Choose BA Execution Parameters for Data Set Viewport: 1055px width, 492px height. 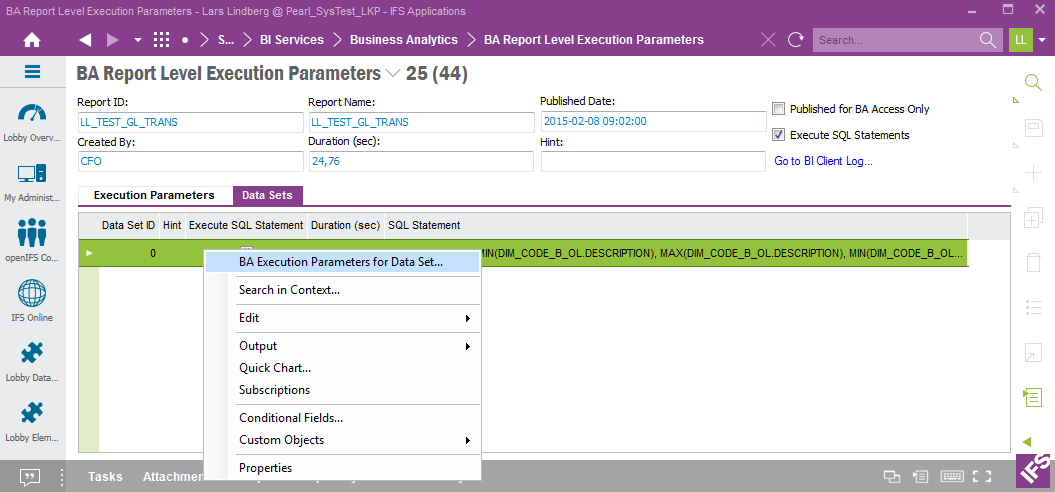point(342,262)
